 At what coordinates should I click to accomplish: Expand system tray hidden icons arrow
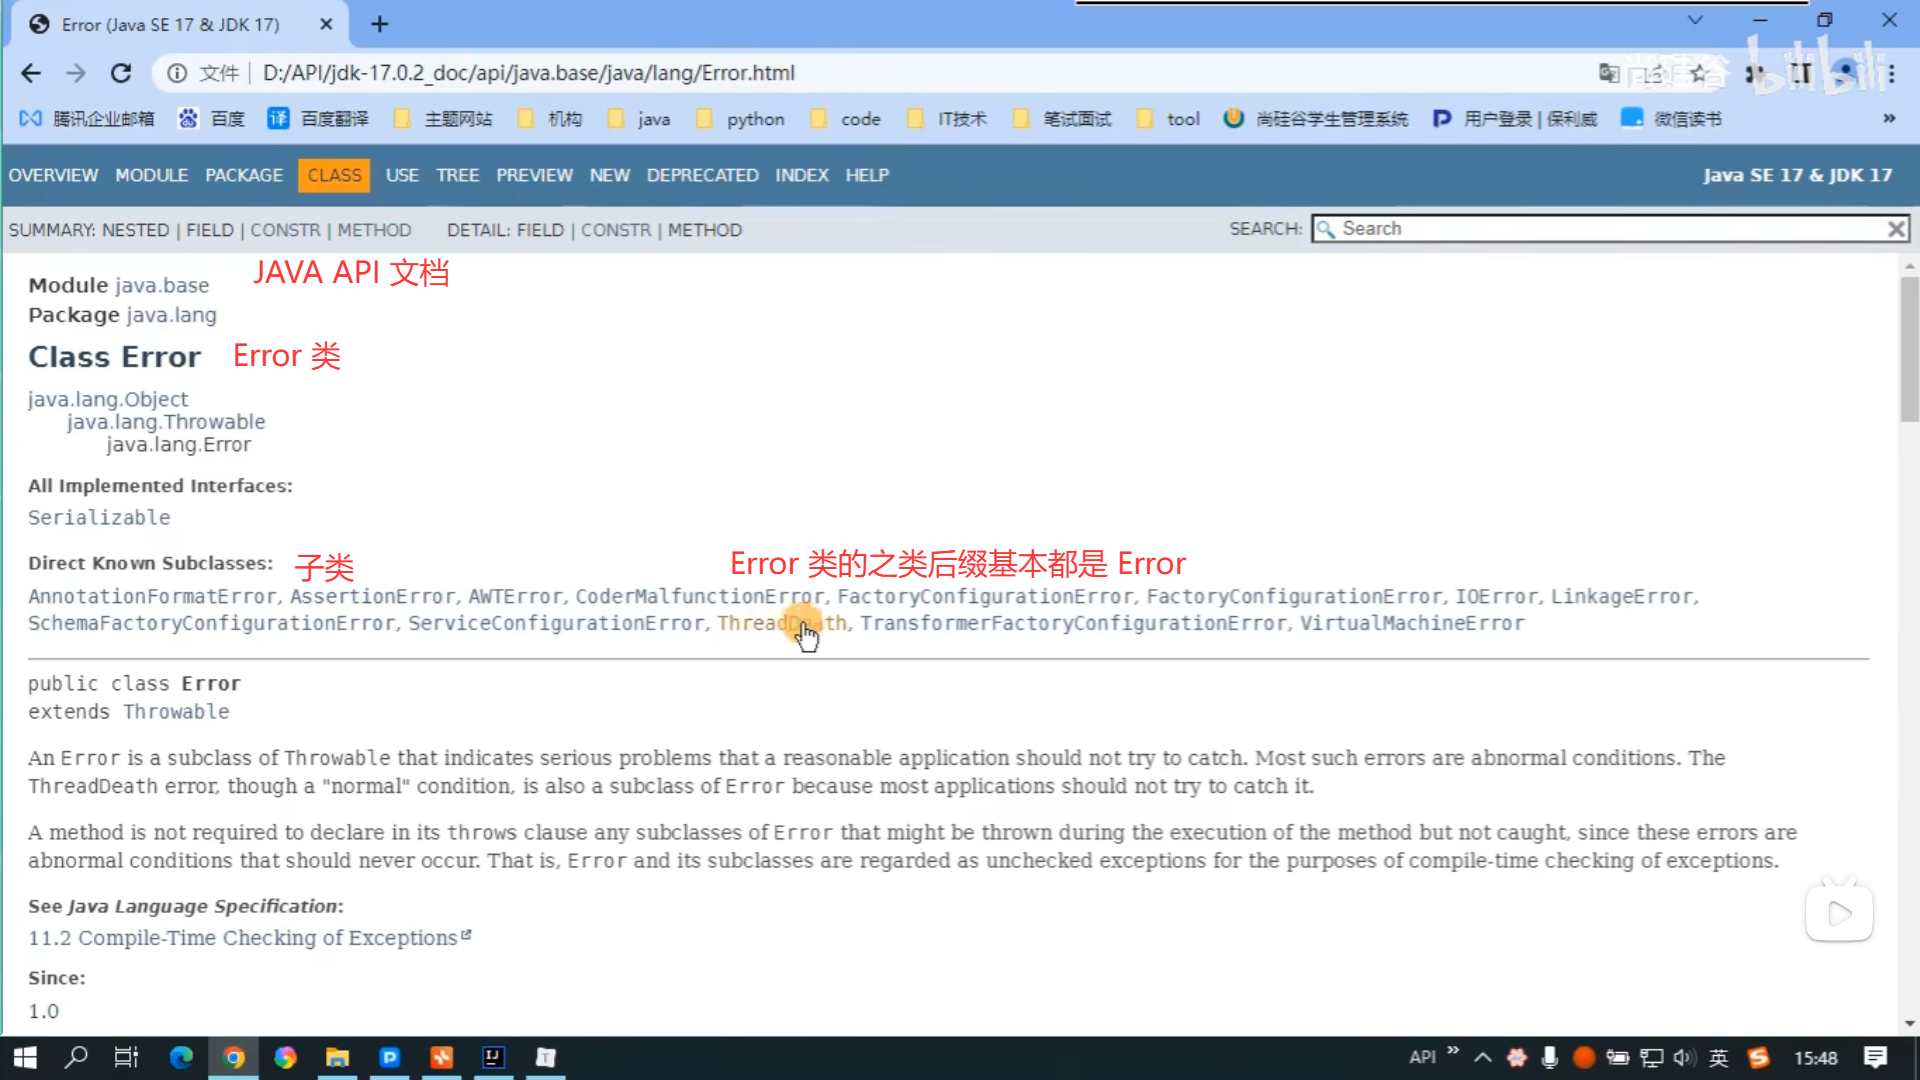tap(1483, 1057)
